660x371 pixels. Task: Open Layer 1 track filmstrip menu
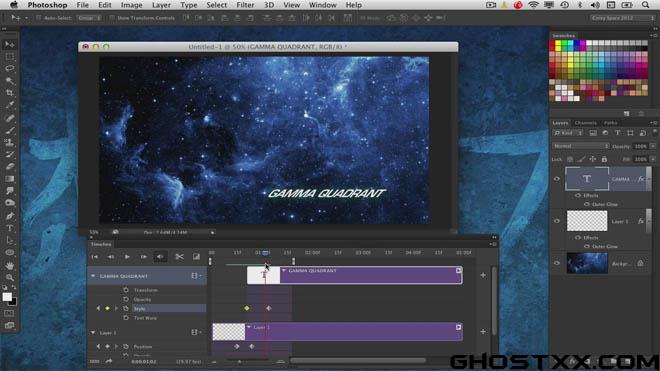(196, 333)
